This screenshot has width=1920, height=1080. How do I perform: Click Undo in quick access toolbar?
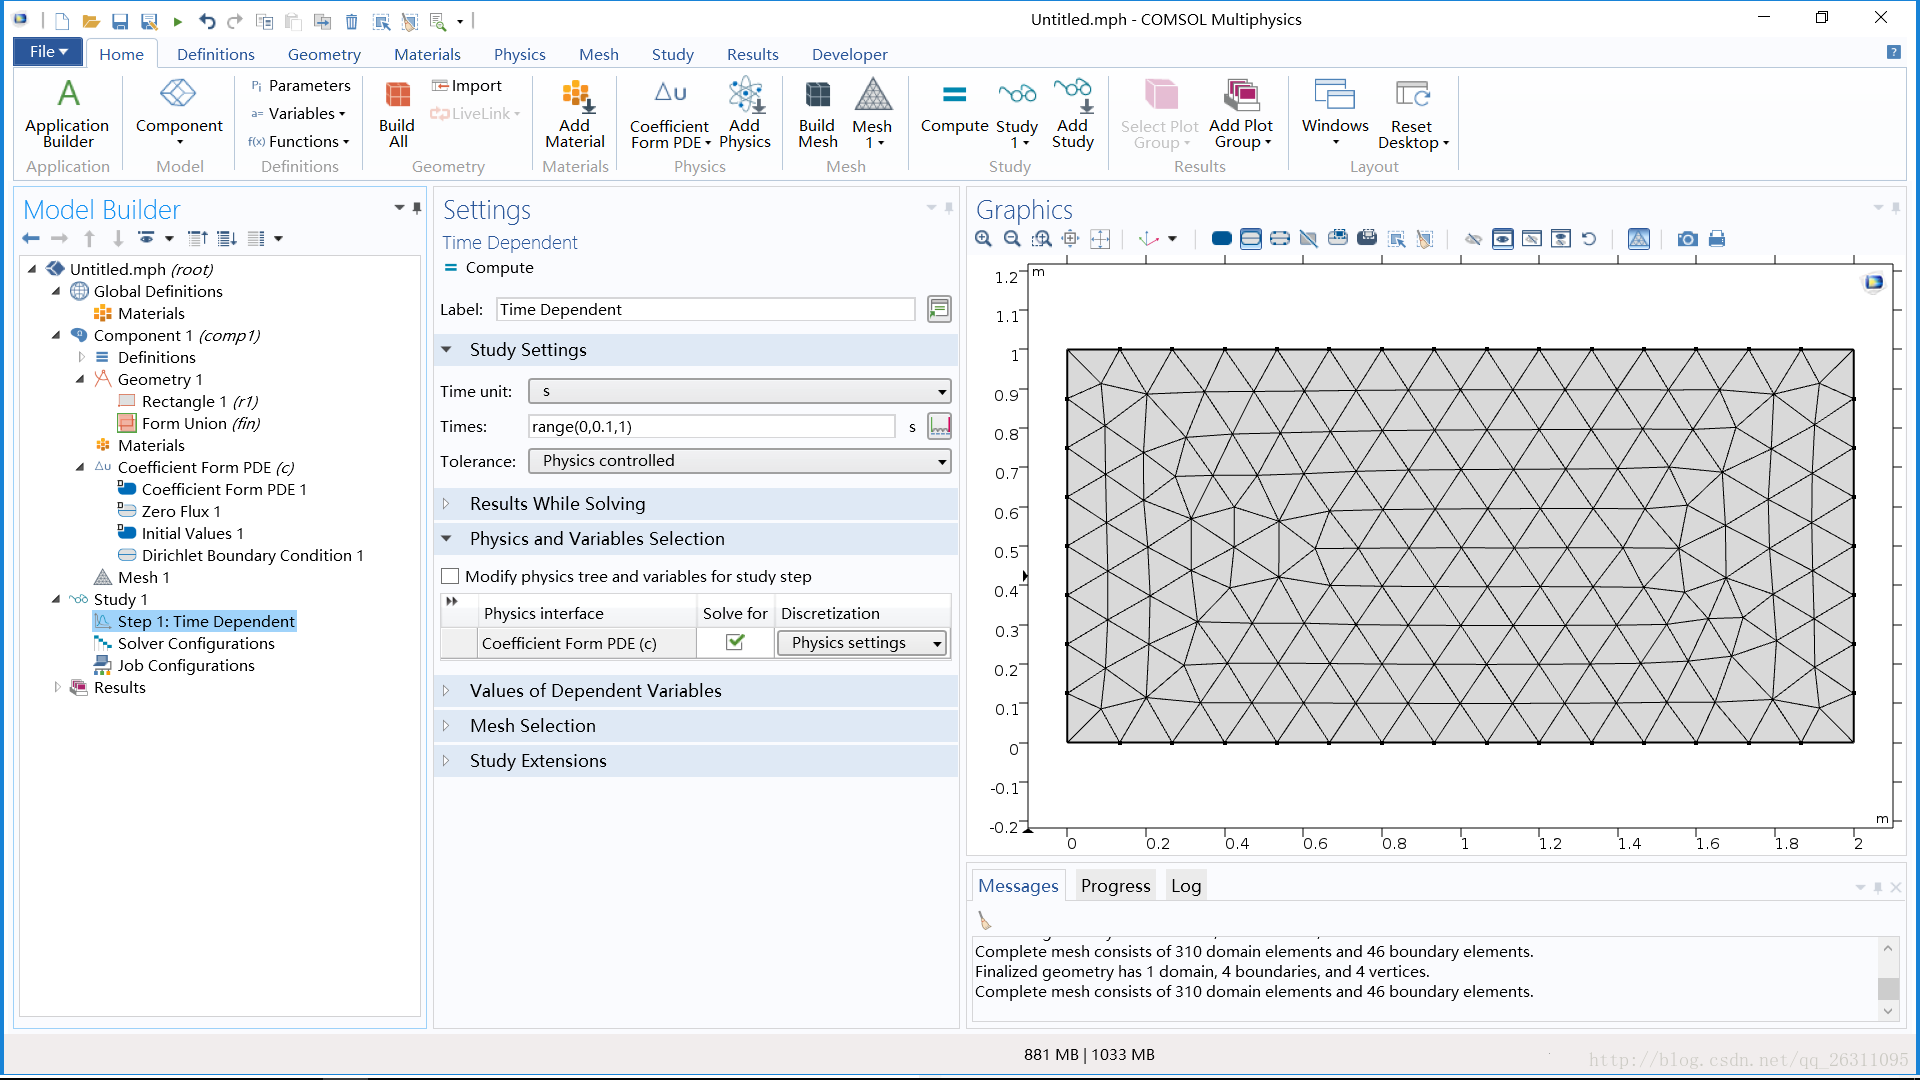coord(207,20)
